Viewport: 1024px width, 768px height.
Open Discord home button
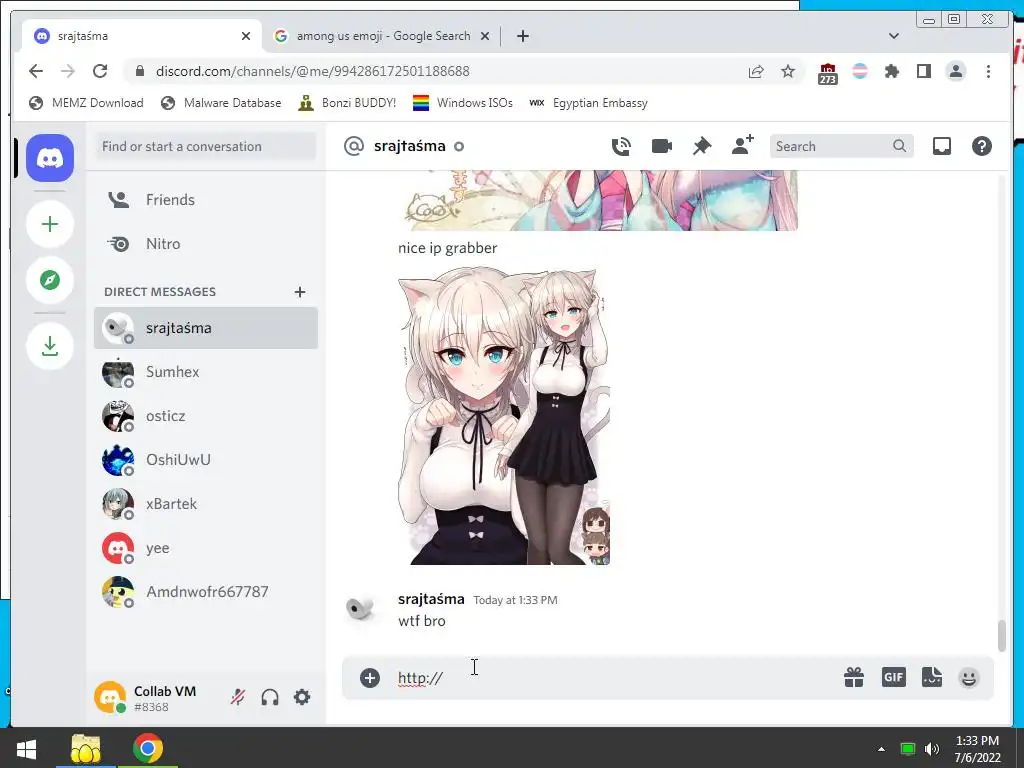pos(50,158)
